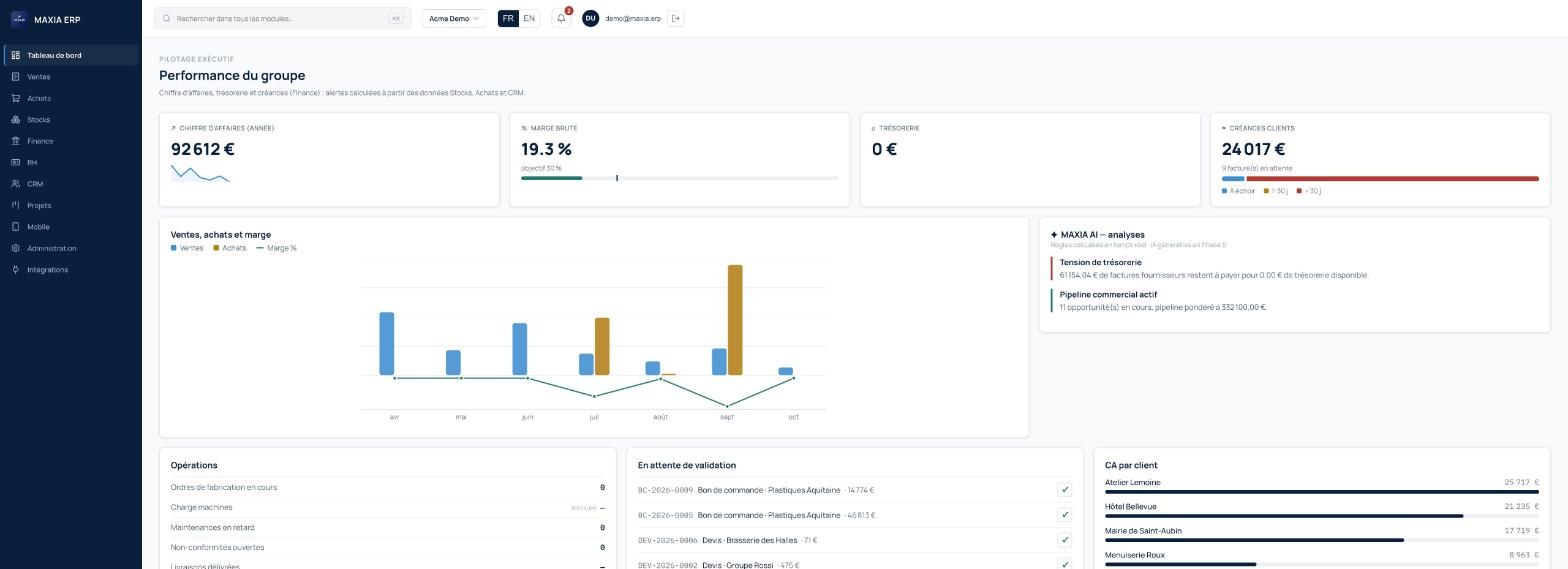The image size is (1568, 569).
Task: Open the Stocks module
Action: pos(70,119)
